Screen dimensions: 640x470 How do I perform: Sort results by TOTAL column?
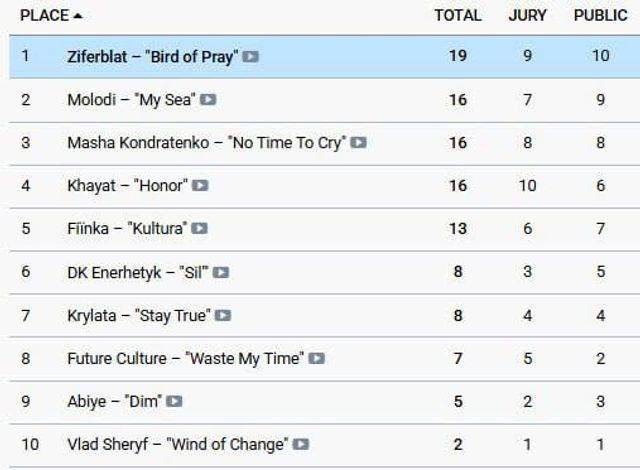457,15
